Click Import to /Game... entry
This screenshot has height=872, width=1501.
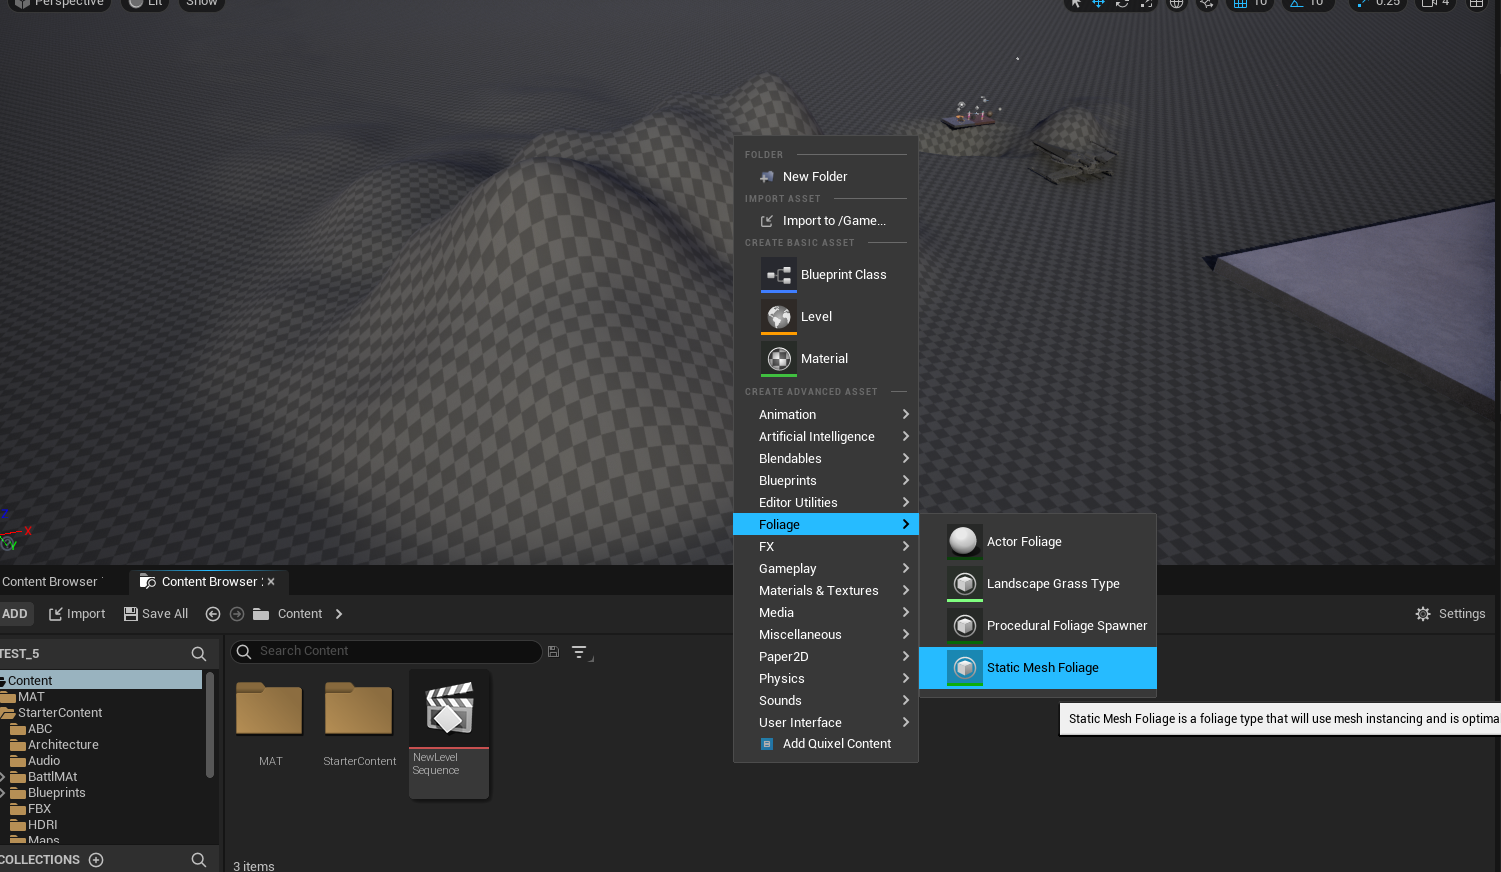pos(825,220)
